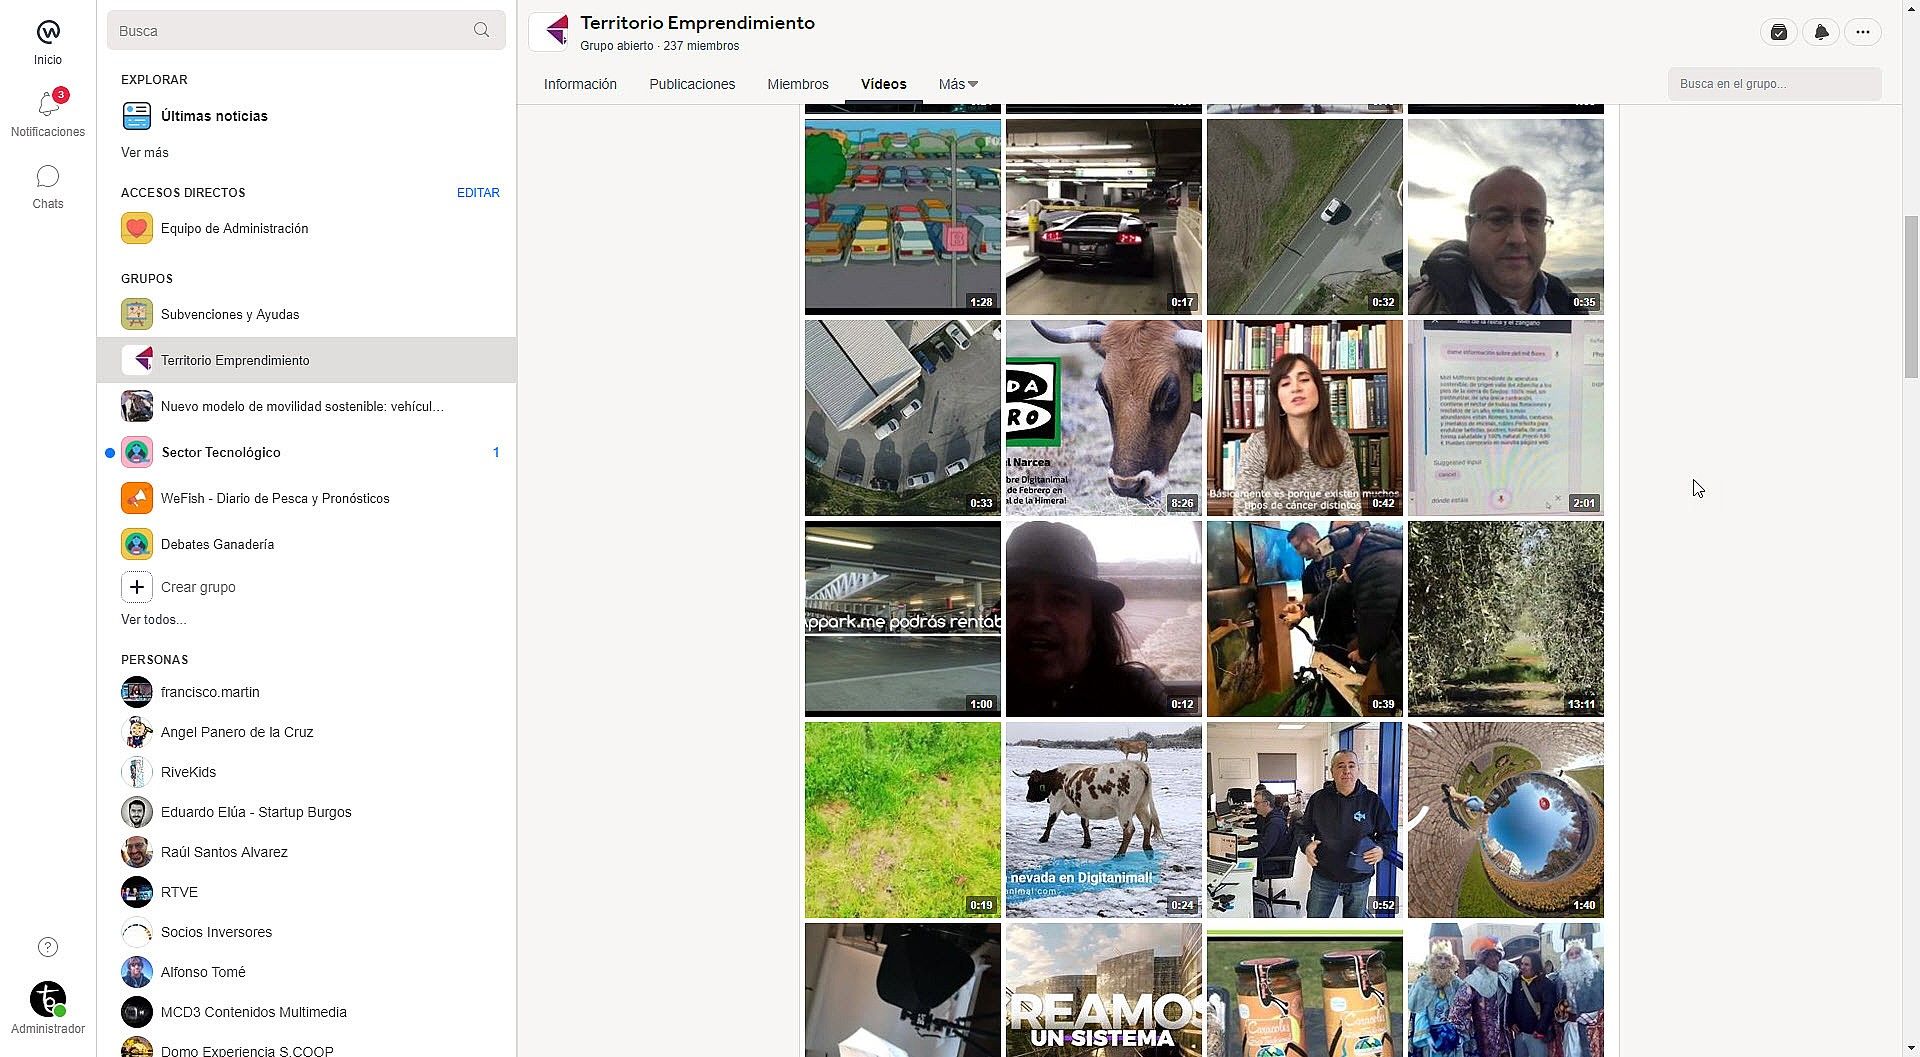This screenshot has height=1057, width=1920.
Task: Click EDITAR next to Accesos Directos
Action: pos(478,193)
